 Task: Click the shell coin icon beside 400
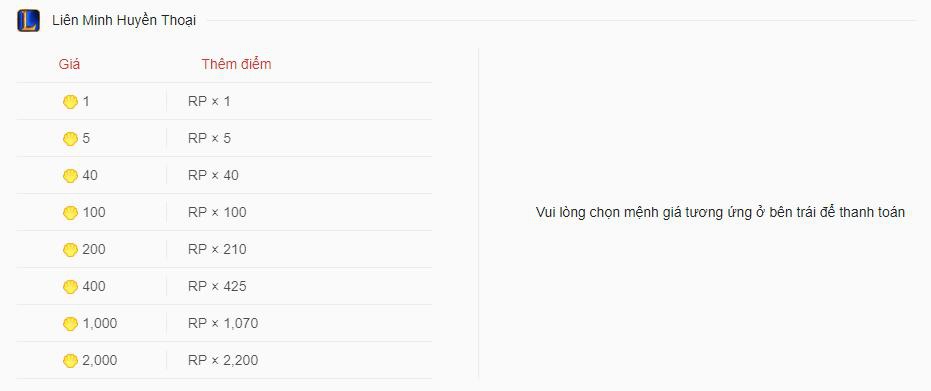pos(70,287)
